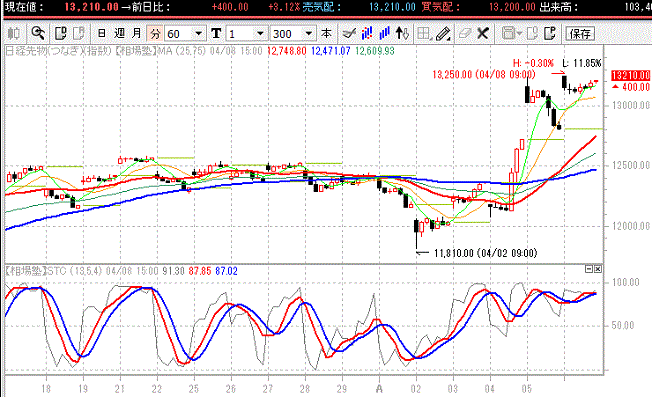
Task: Open the arrow beside the floppy icon
Action: click(519, 33)
